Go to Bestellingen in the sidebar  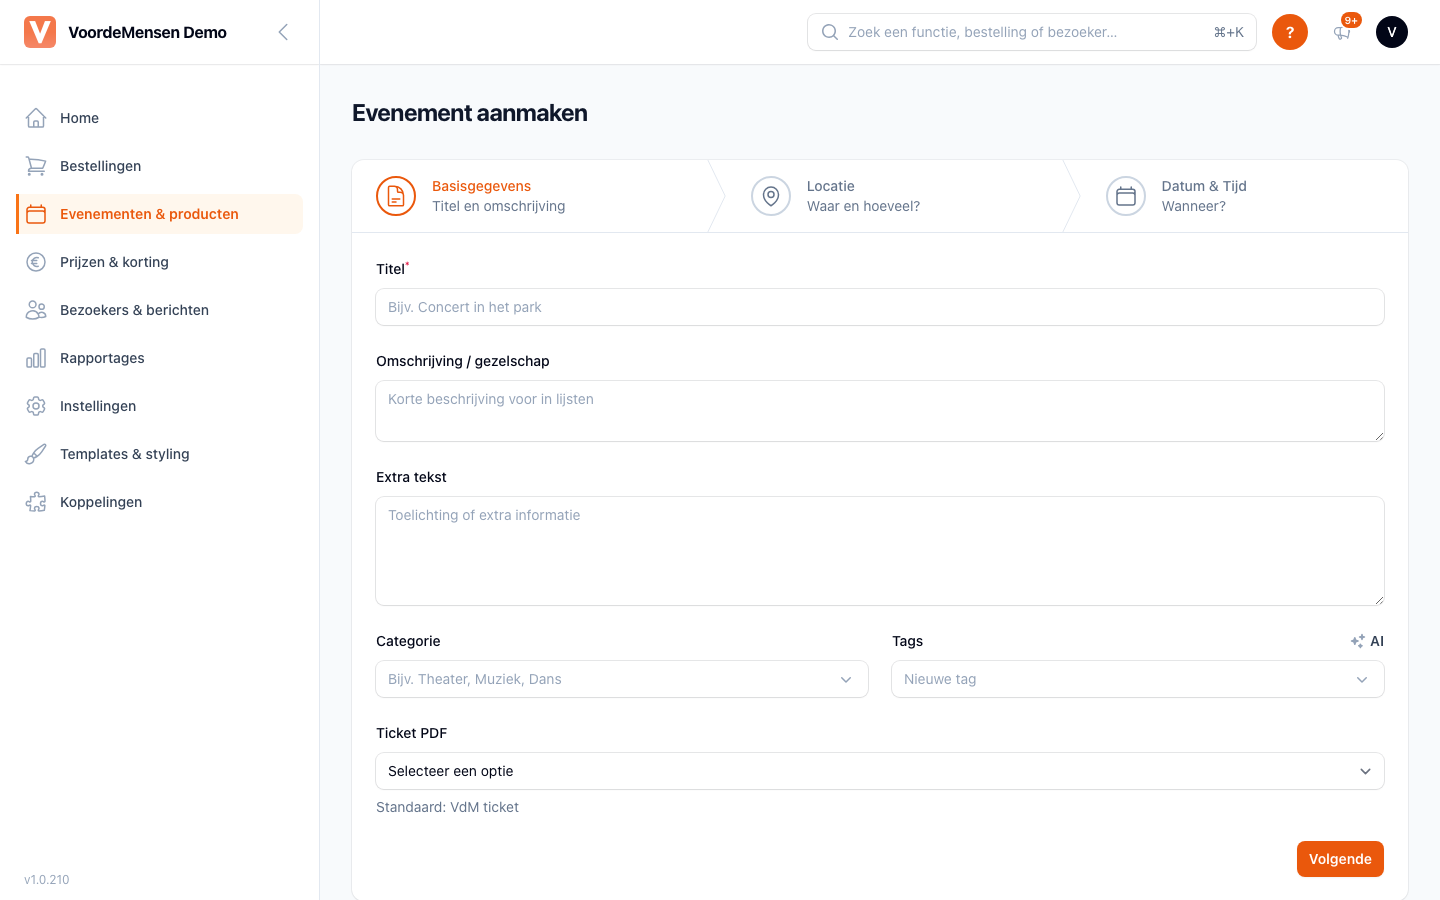(x=160, y=166)
